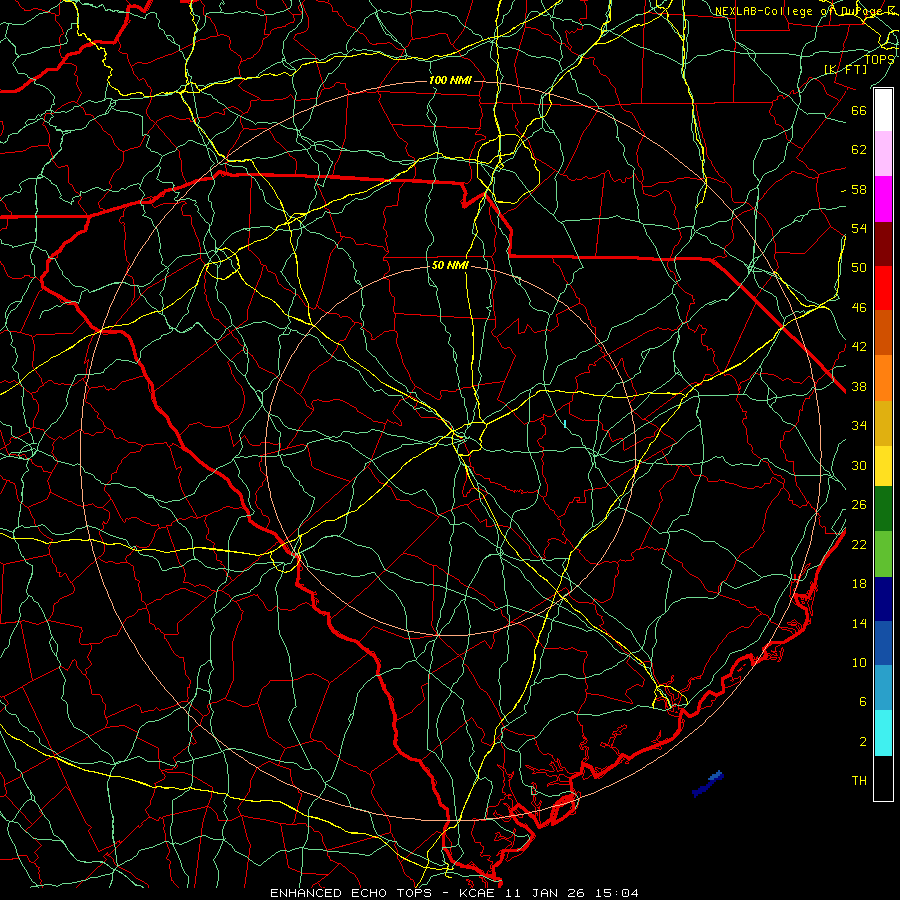Click the 50 NMI range ring label
Image resolution: width=900 pixels, height=900 pixels.
[x=450, y=265]
